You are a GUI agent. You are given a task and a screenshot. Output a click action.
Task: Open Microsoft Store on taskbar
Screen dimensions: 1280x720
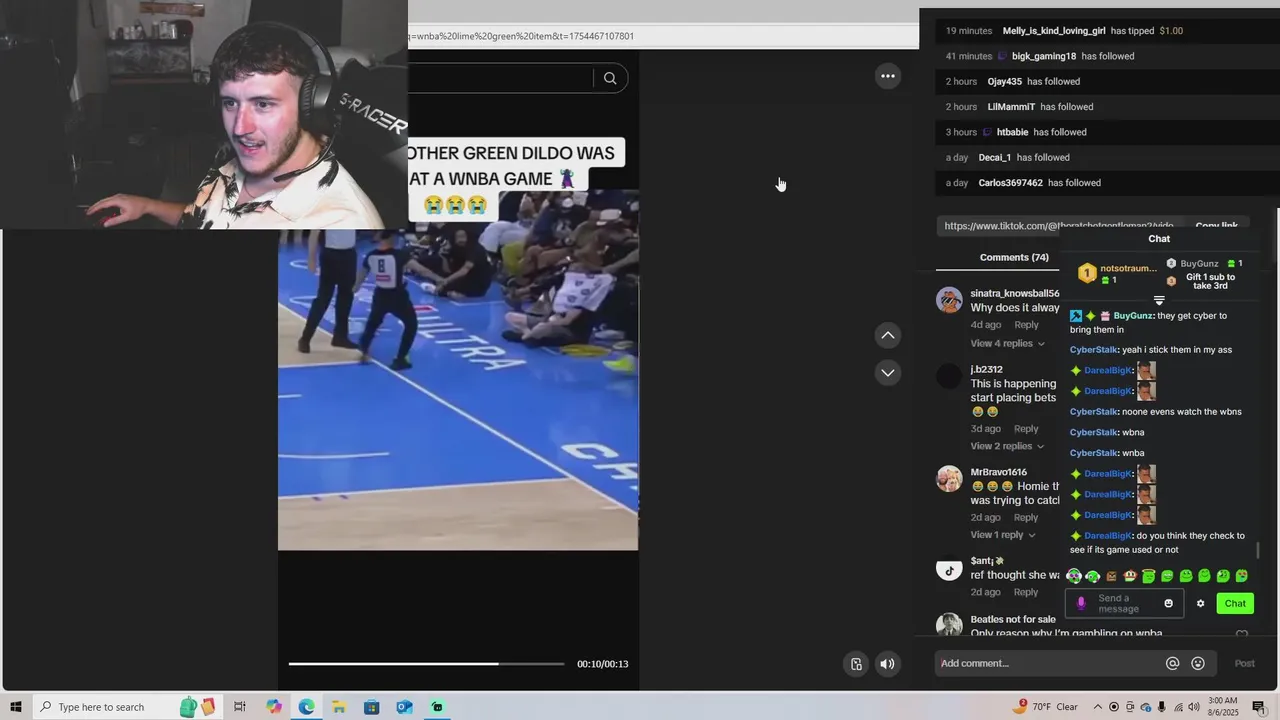[x=371, y=707]
